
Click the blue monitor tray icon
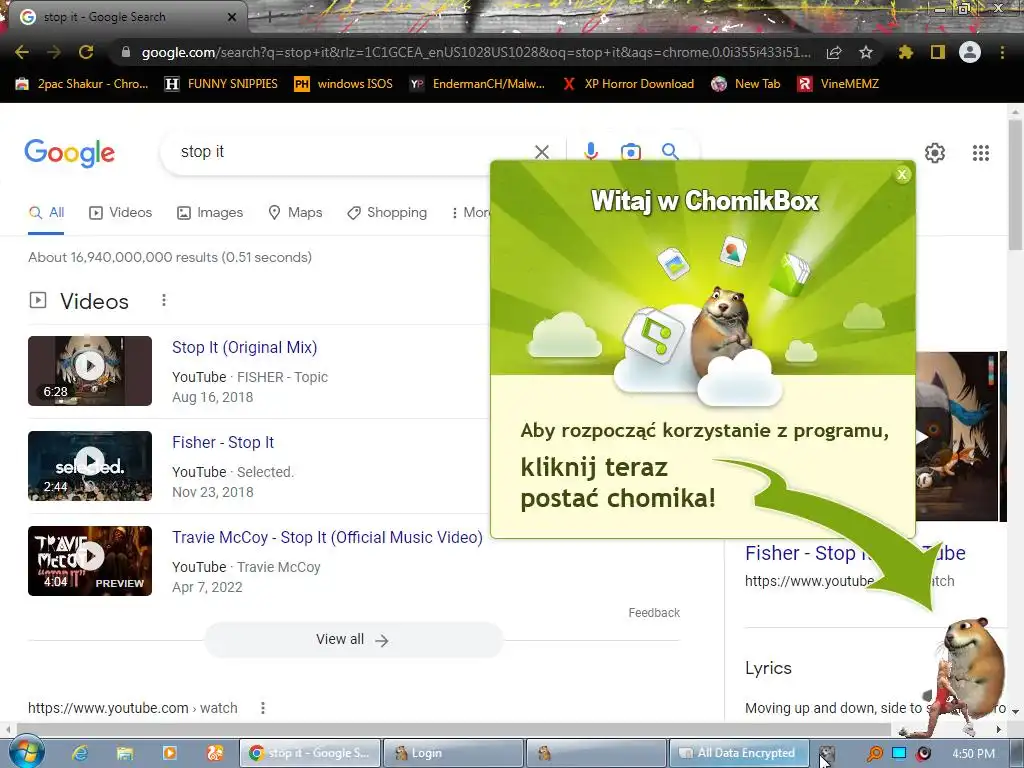[899, 753]
